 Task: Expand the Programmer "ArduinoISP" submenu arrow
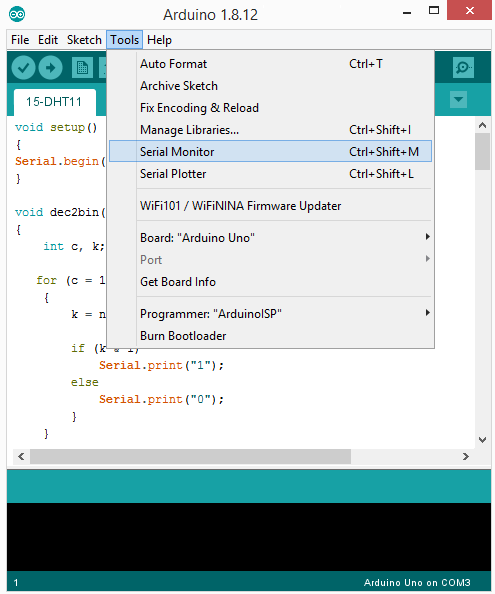(427, 313)
